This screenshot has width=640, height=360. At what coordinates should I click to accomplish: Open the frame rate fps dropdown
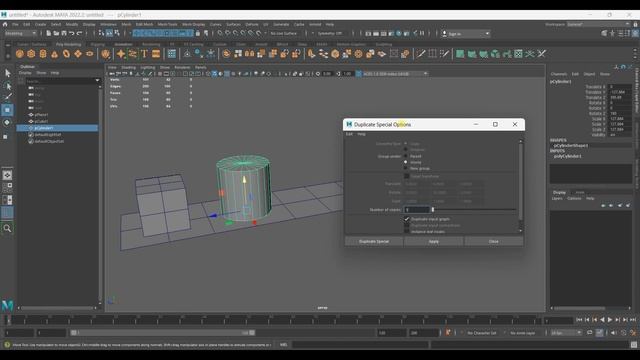coord(566,333)
